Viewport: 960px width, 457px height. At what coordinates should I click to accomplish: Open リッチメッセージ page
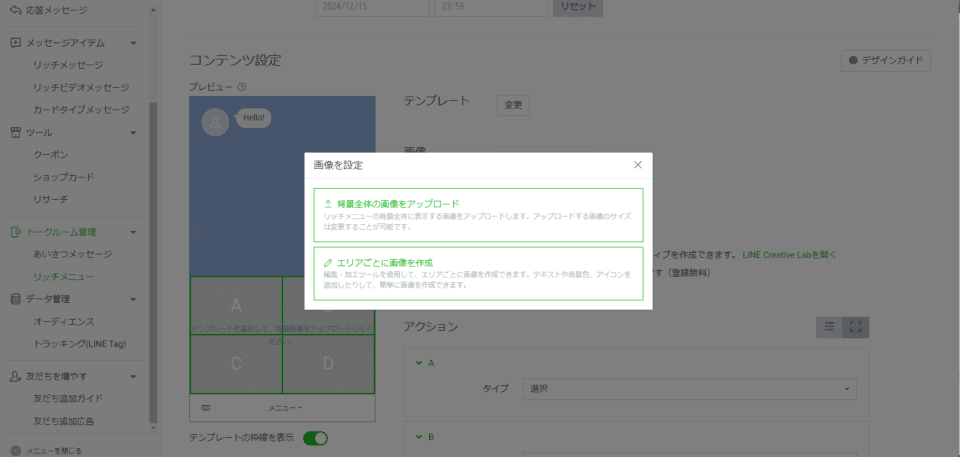pyautogui.click(x=68, y=65)
